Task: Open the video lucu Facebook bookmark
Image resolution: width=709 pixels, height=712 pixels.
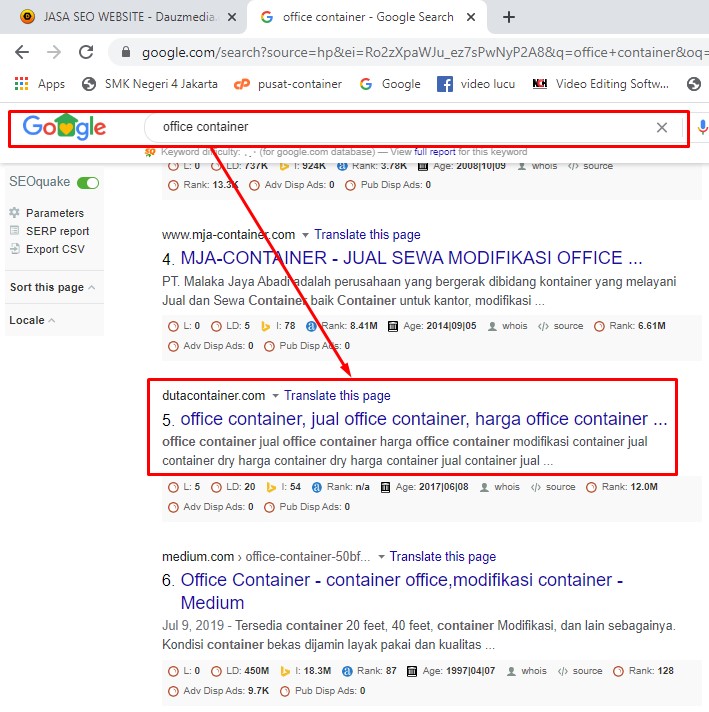Action: coord(476,84)
